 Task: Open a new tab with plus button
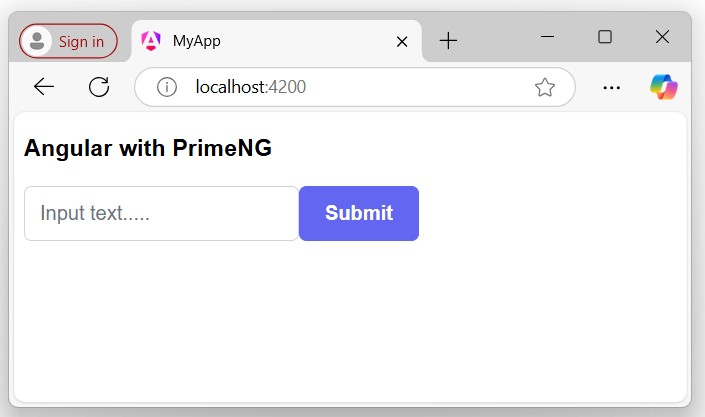point(449,41)
